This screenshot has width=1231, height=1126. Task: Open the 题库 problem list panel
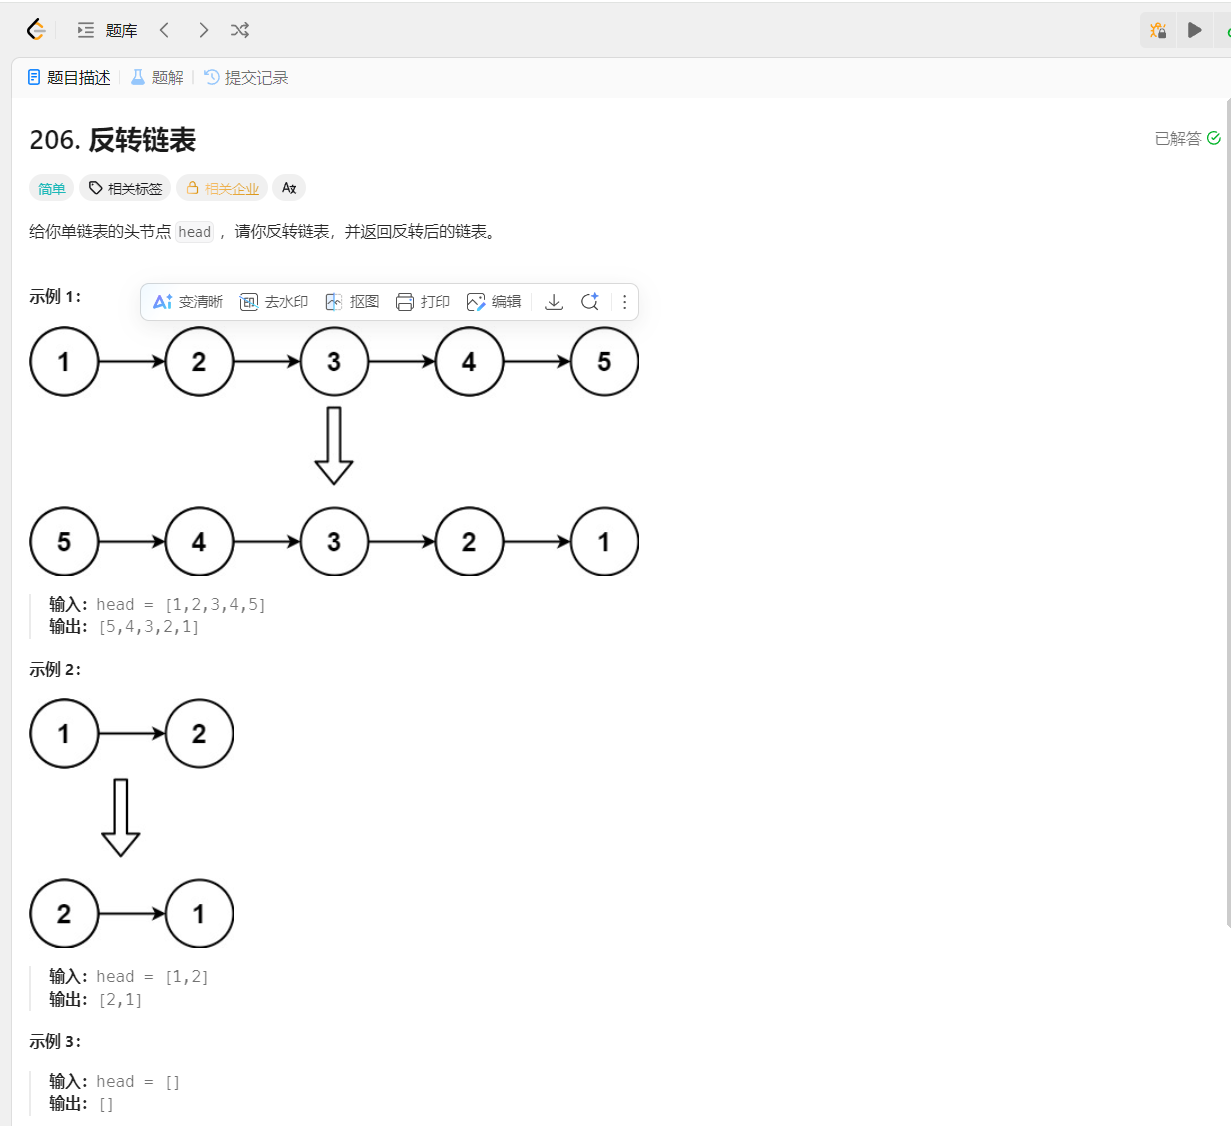pyautogui.click(x=108, y=31)
